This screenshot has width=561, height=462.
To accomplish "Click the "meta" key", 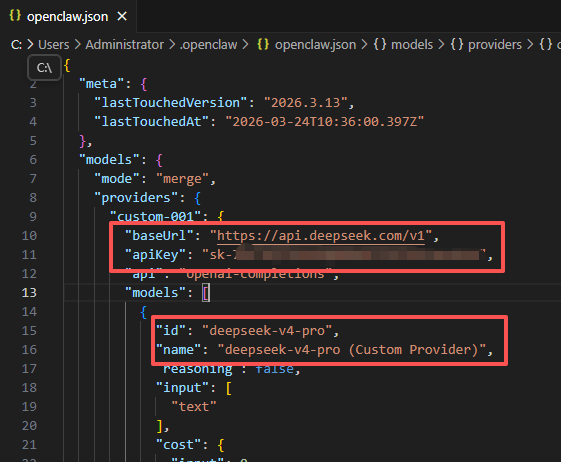I will pos(101,84).
